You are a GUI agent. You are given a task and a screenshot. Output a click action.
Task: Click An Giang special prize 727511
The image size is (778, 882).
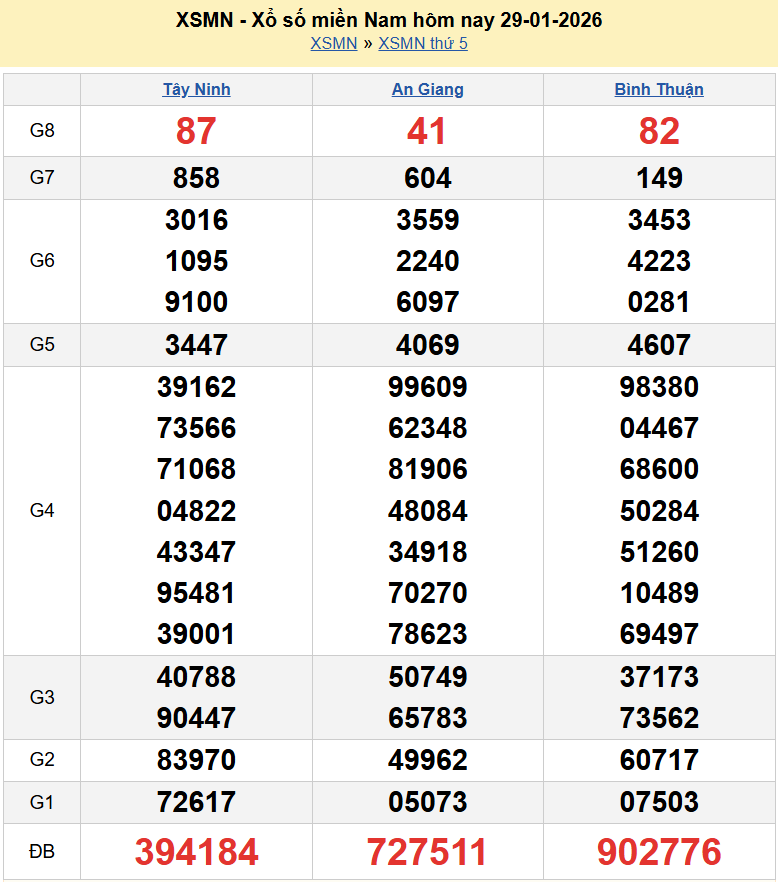(427, 852)
